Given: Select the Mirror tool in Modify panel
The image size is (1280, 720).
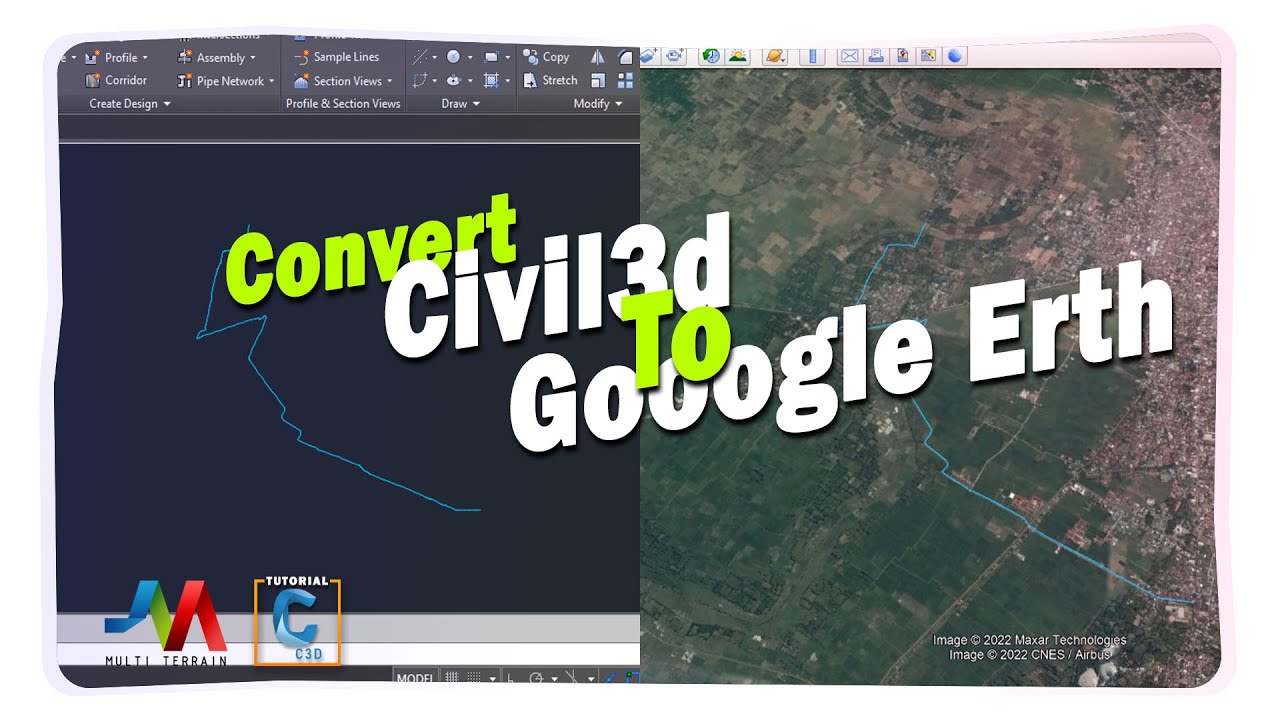Looking at the screenshot, I should point(598,57).
